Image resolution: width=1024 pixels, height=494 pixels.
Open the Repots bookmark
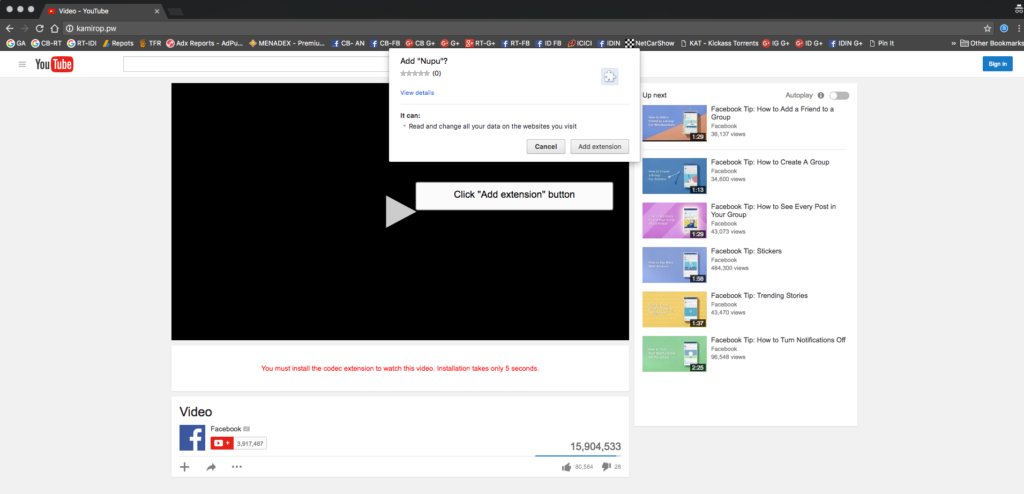tap(118, 43)
